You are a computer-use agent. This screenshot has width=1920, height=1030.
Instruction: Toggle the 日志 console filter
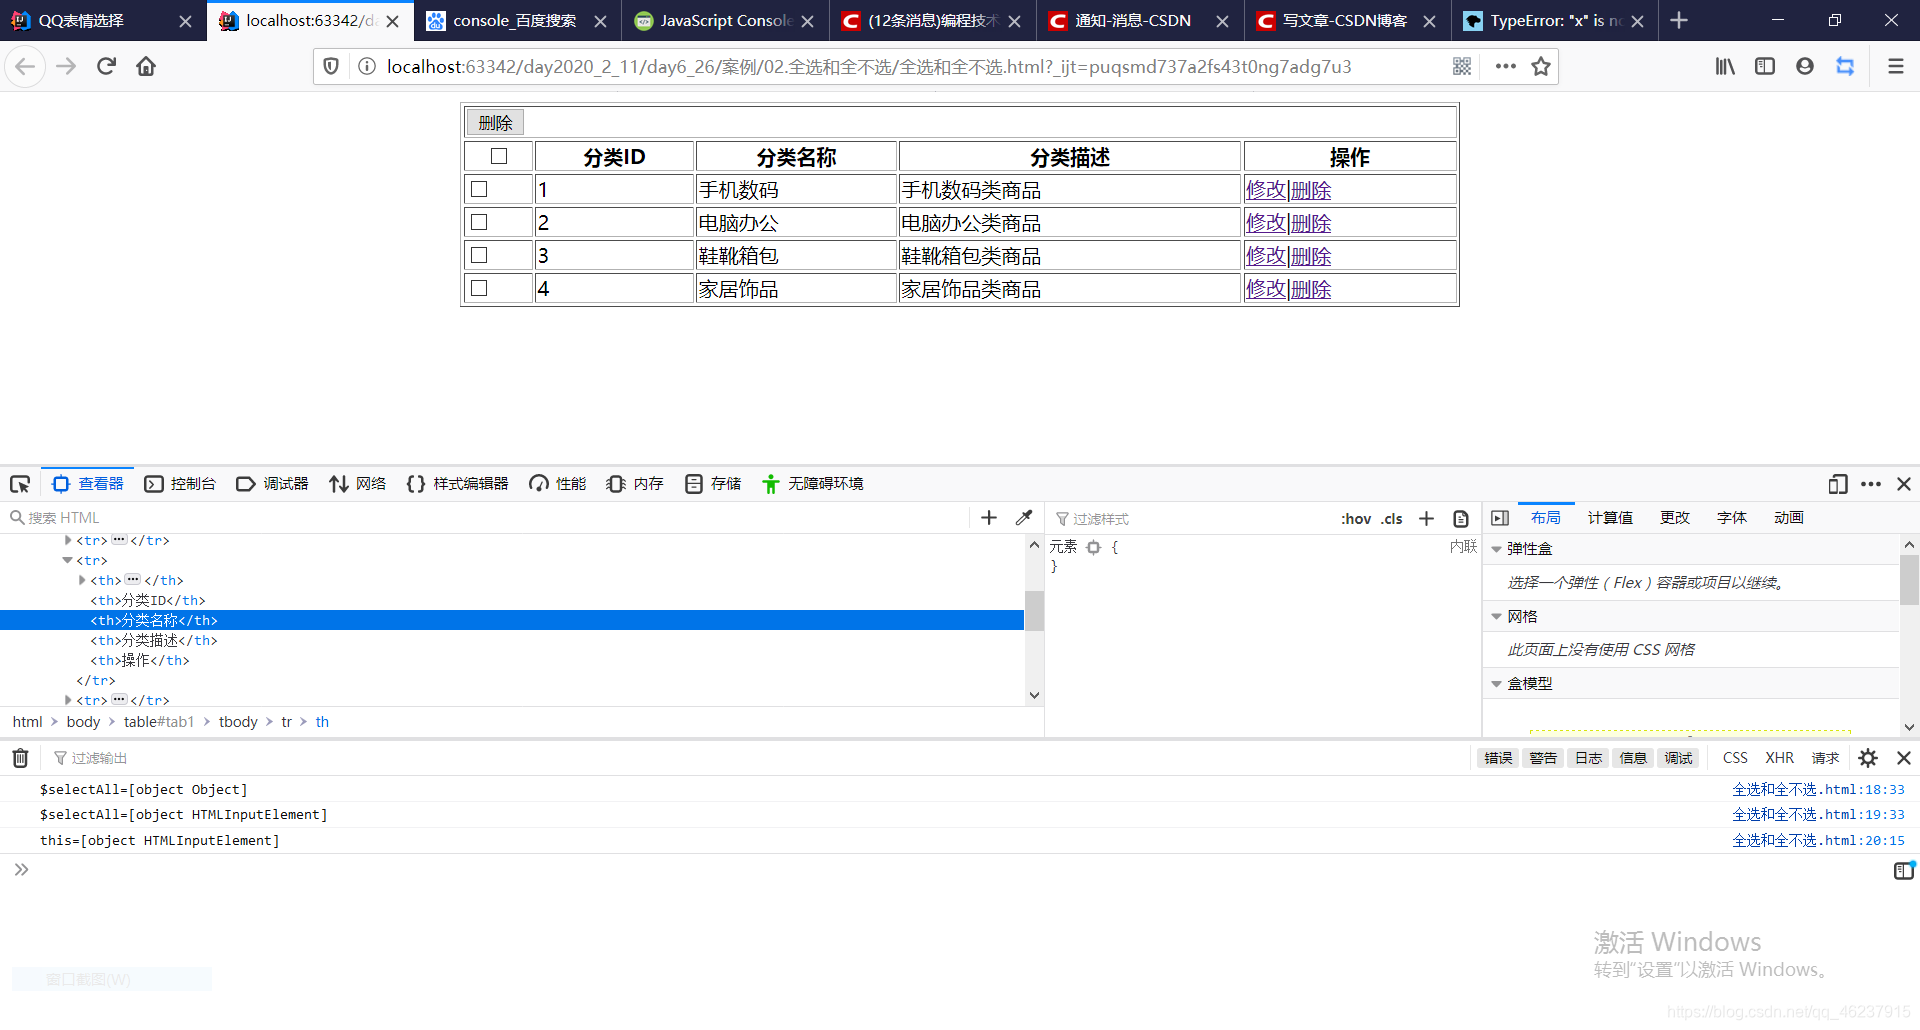point(1588,758)
